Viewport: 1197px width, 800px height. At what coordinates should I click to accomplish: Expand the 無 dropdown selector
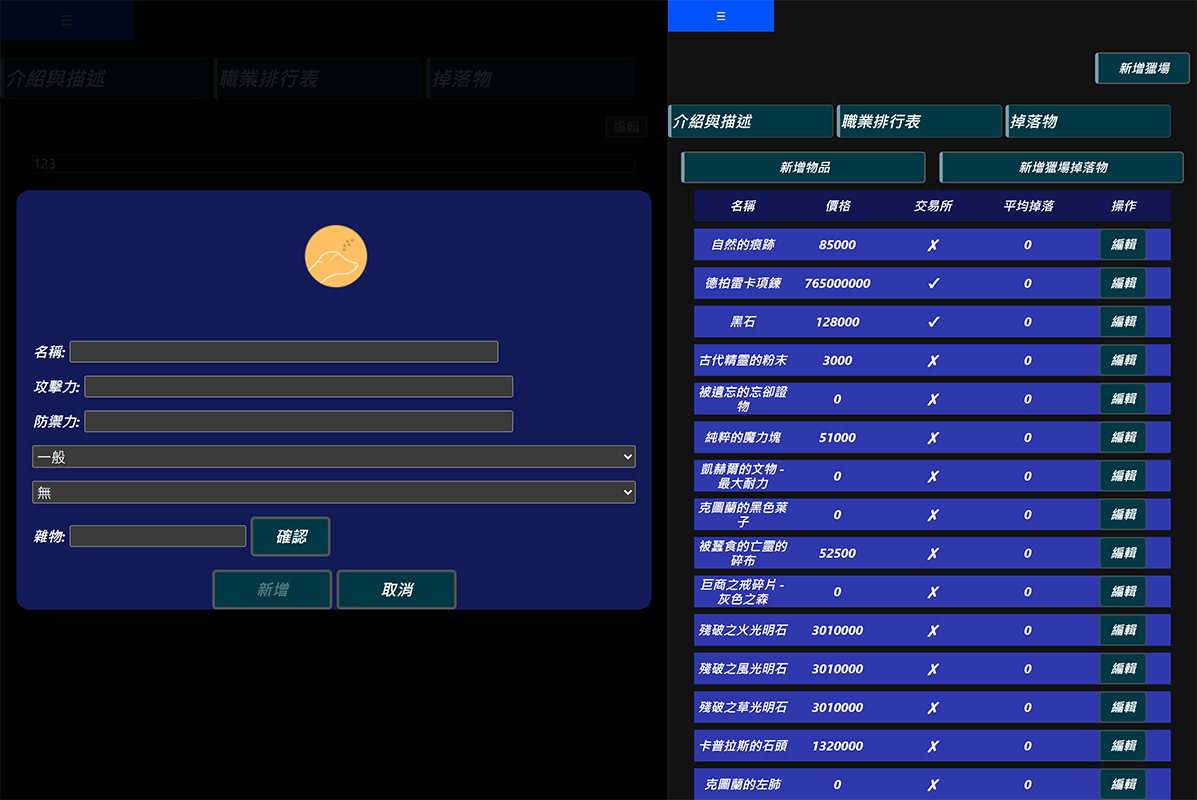(334, 492)
